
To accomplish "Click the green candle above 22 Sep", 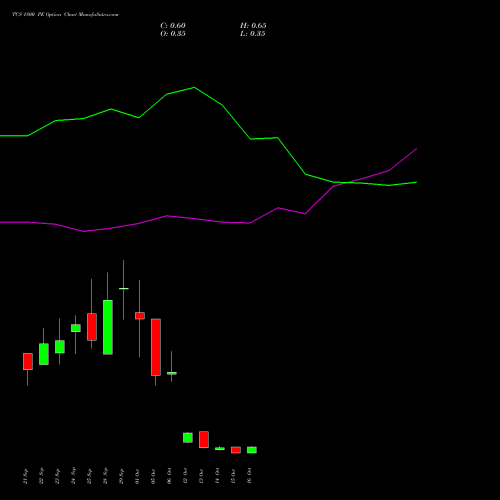I will click(x=44, y=354).
